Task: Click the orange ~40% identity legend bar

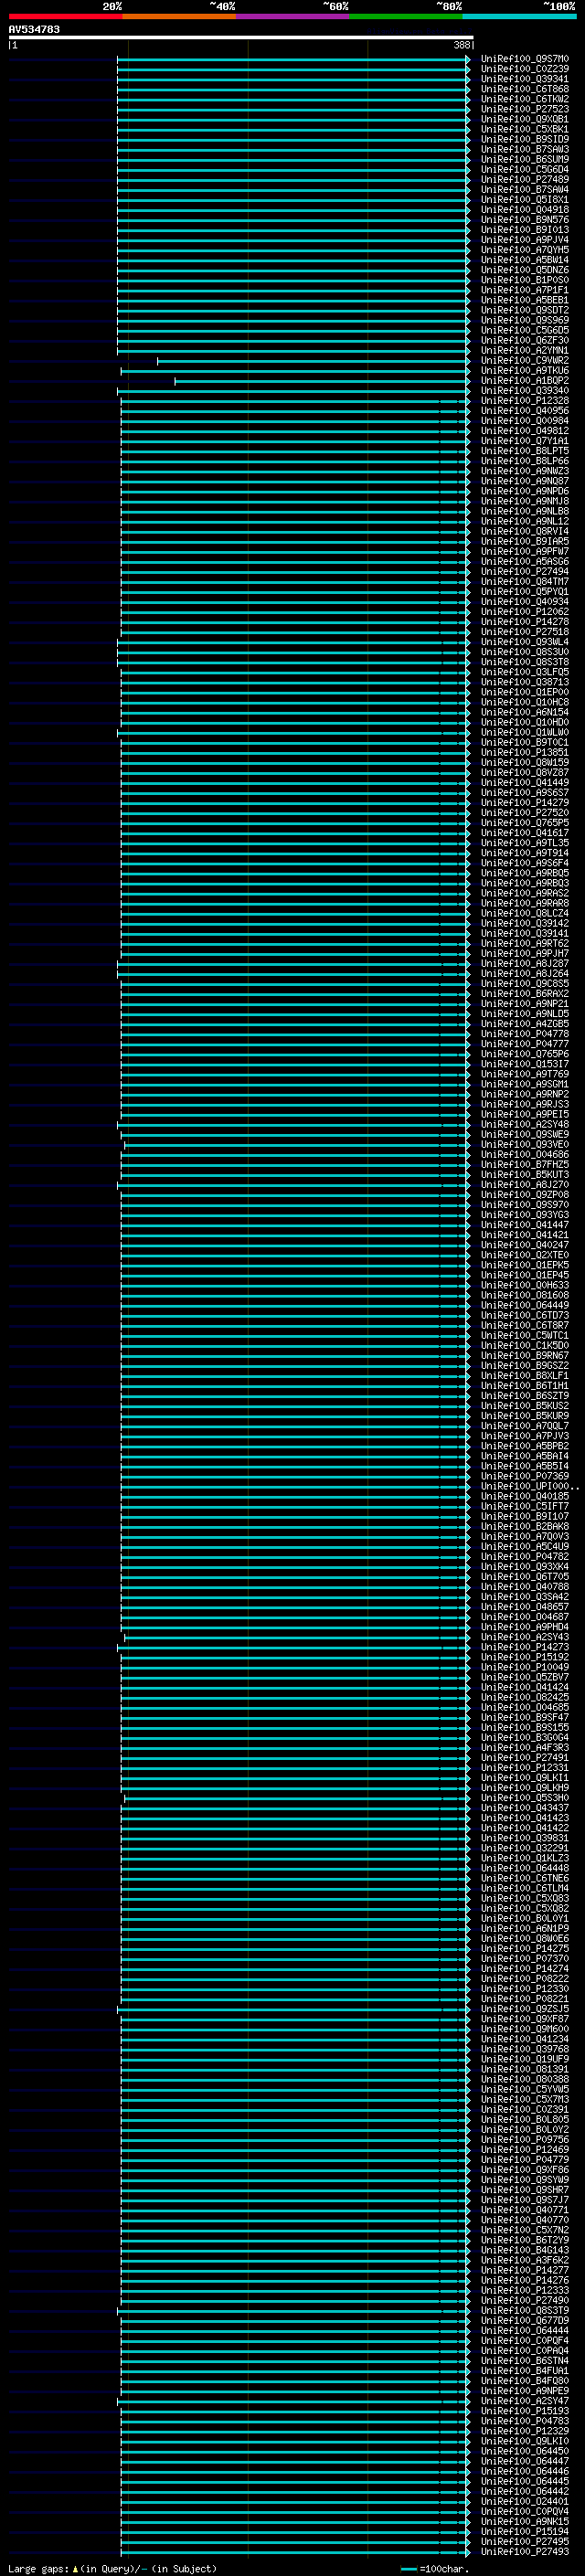Action: (179, 16)
